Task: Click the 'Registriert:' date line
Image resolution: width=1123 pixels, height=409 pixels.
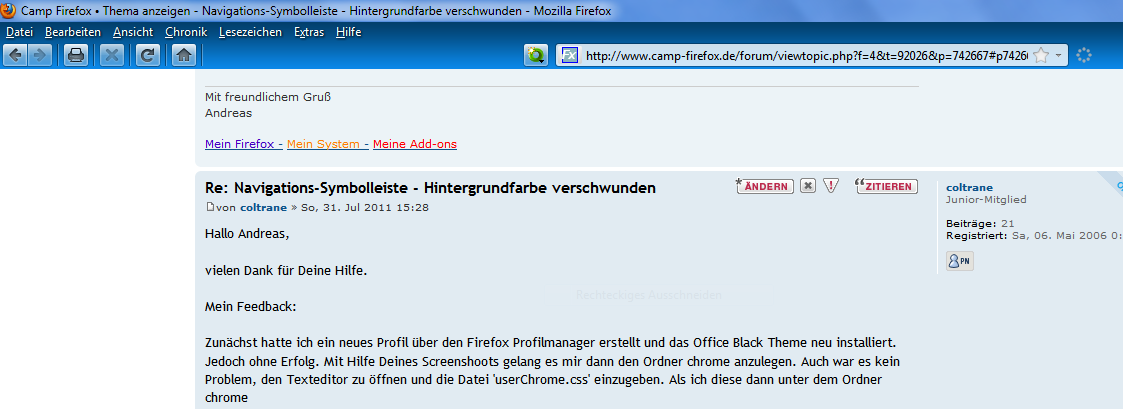Action: [1034, 235]
